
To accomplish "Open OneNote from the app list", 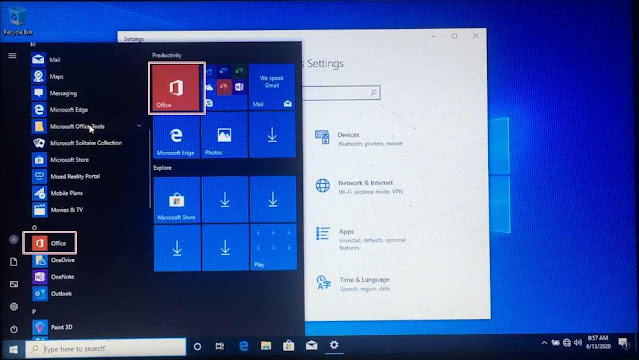I will 53,277.
